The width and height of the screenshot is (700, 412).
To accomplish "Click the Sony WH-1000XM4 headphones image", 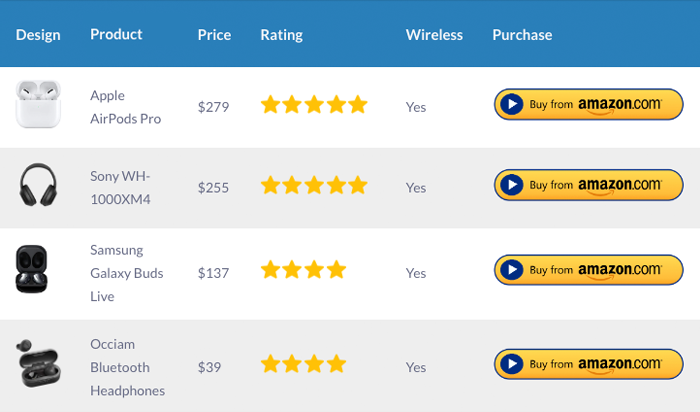I will point(38,184).
